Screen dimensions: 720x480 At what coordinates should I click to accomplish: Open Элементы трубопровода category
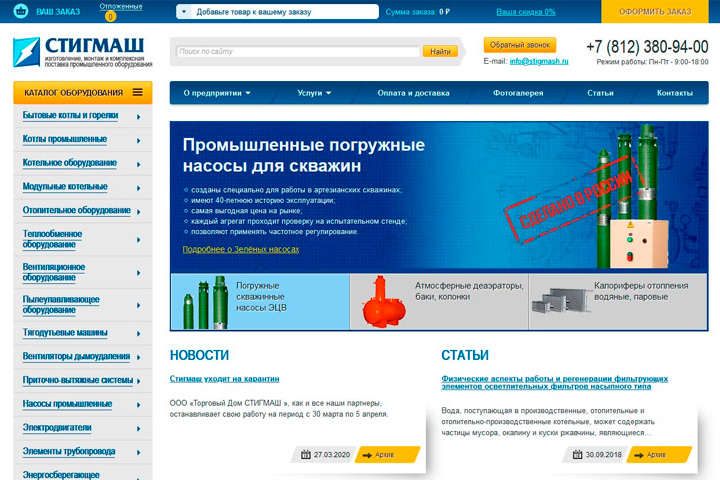point(69,452)
